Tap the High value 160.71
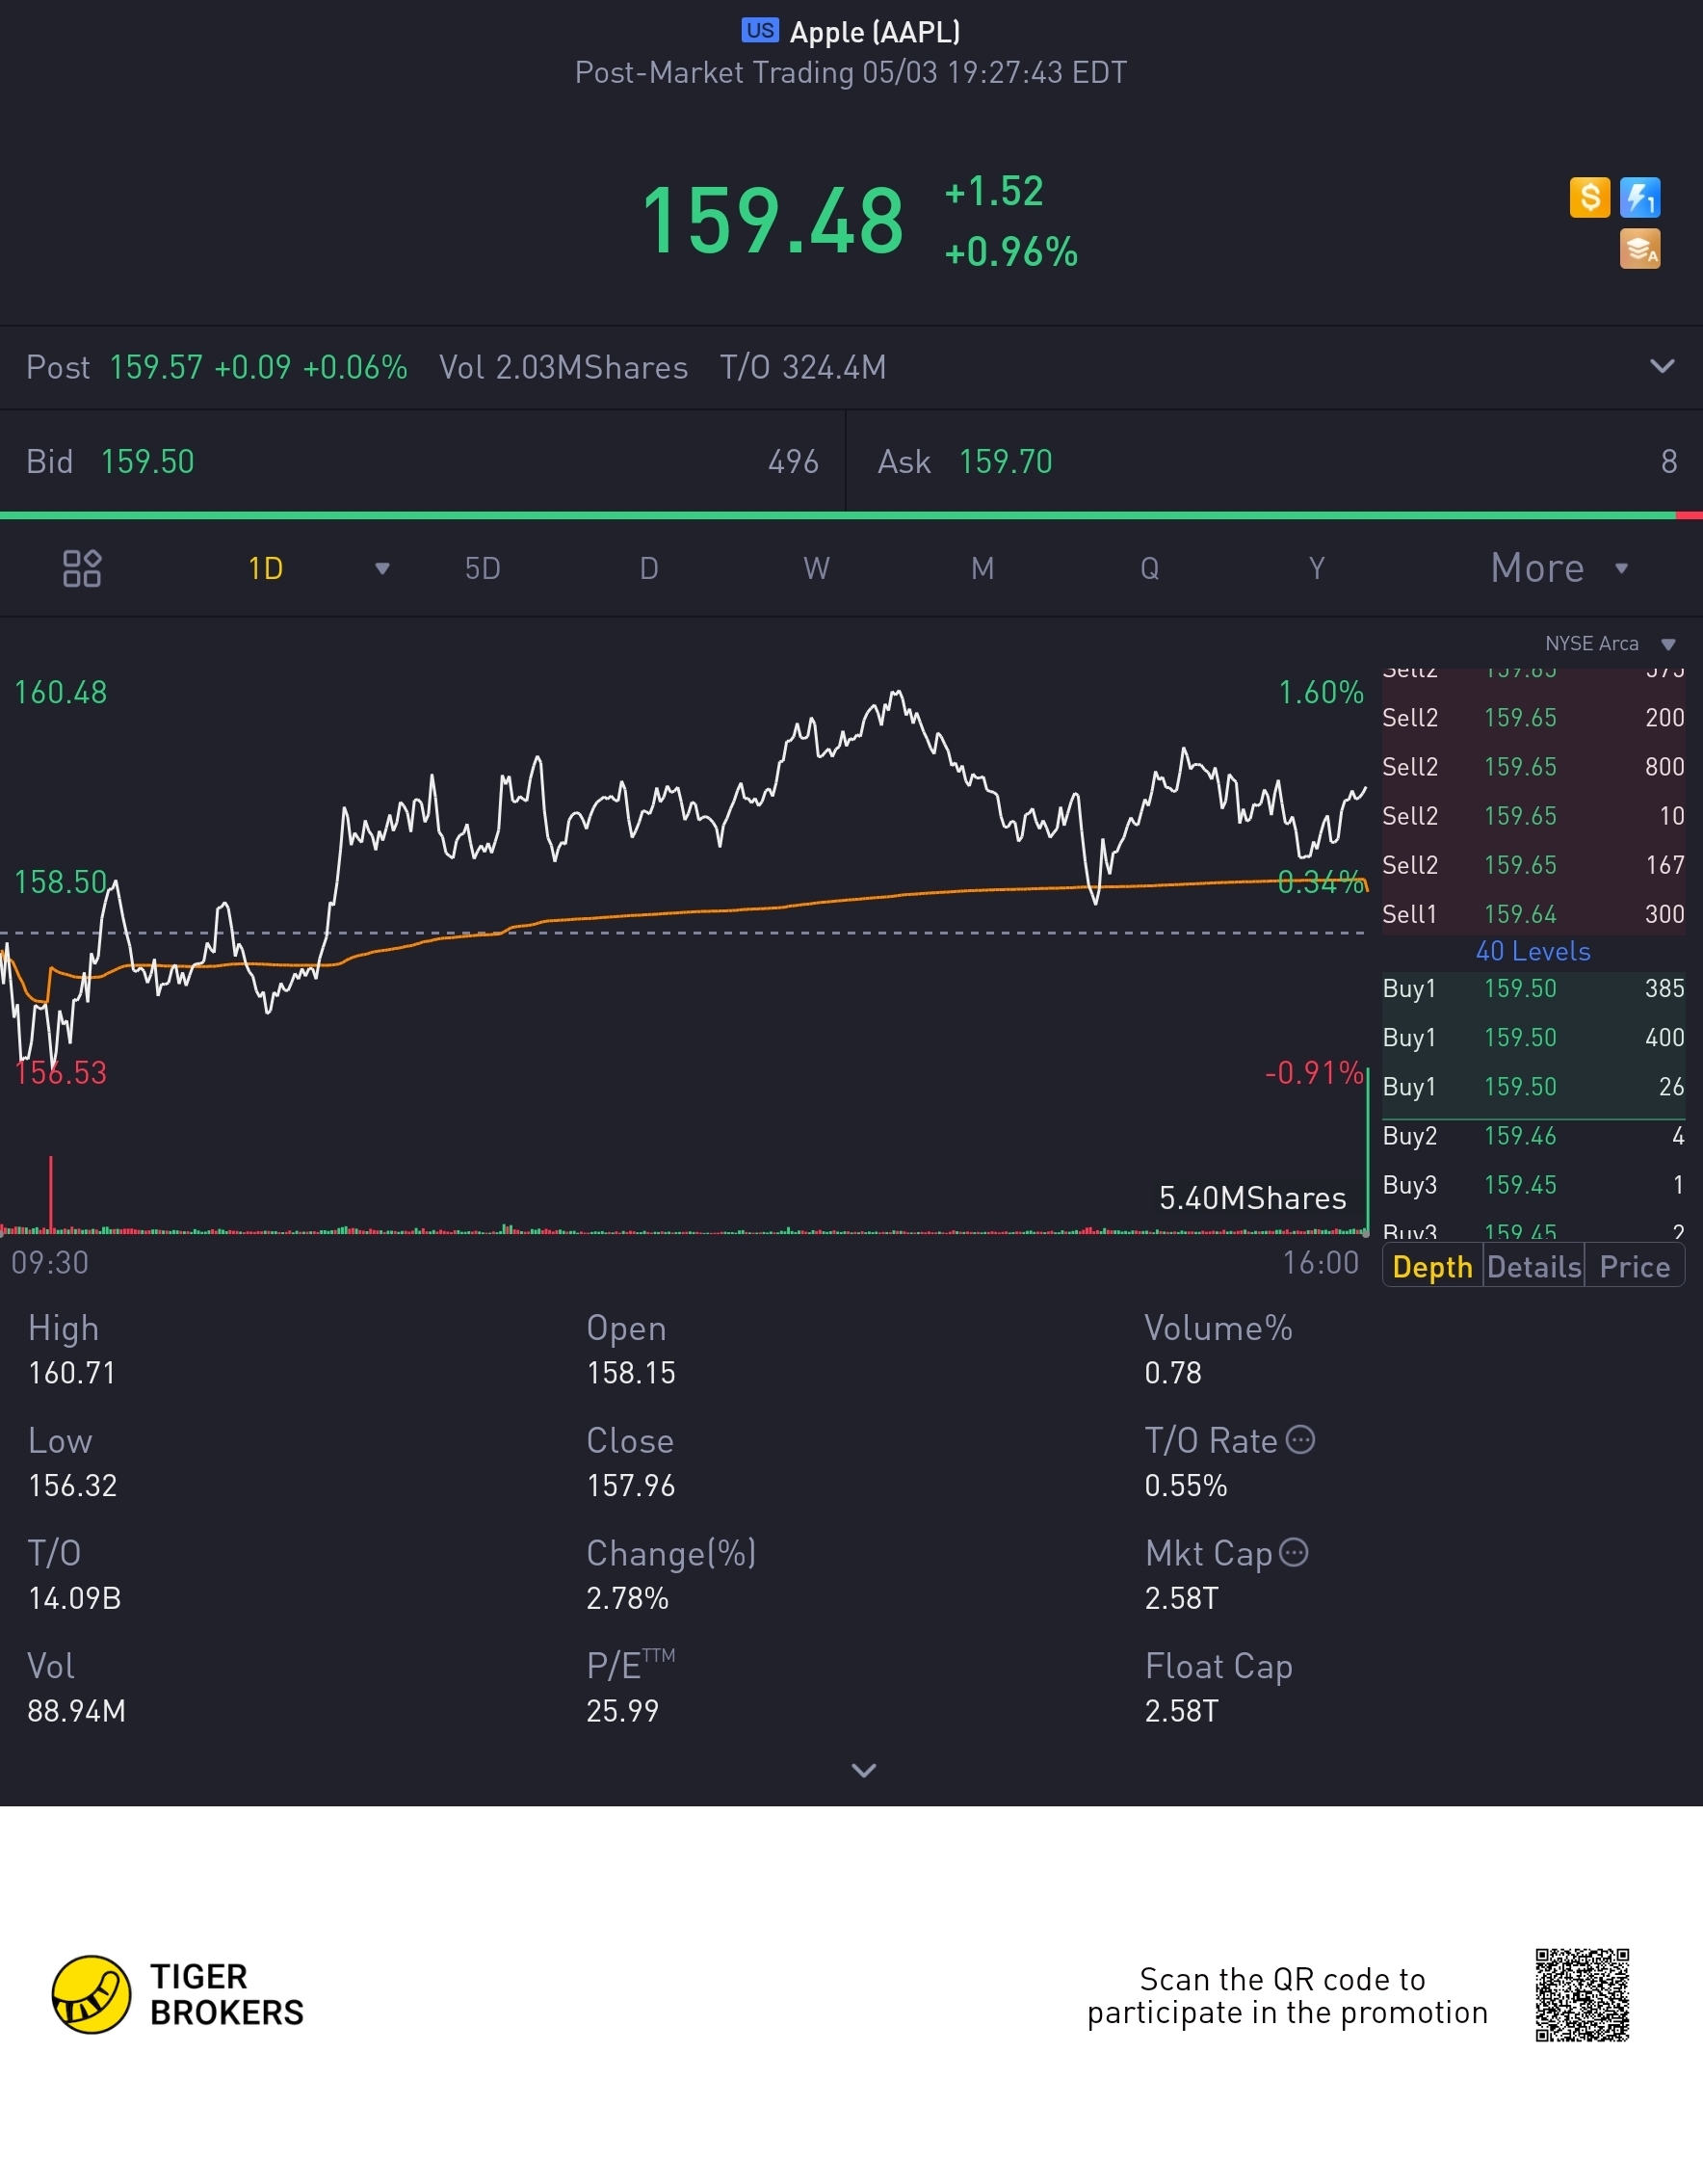 72,1373
